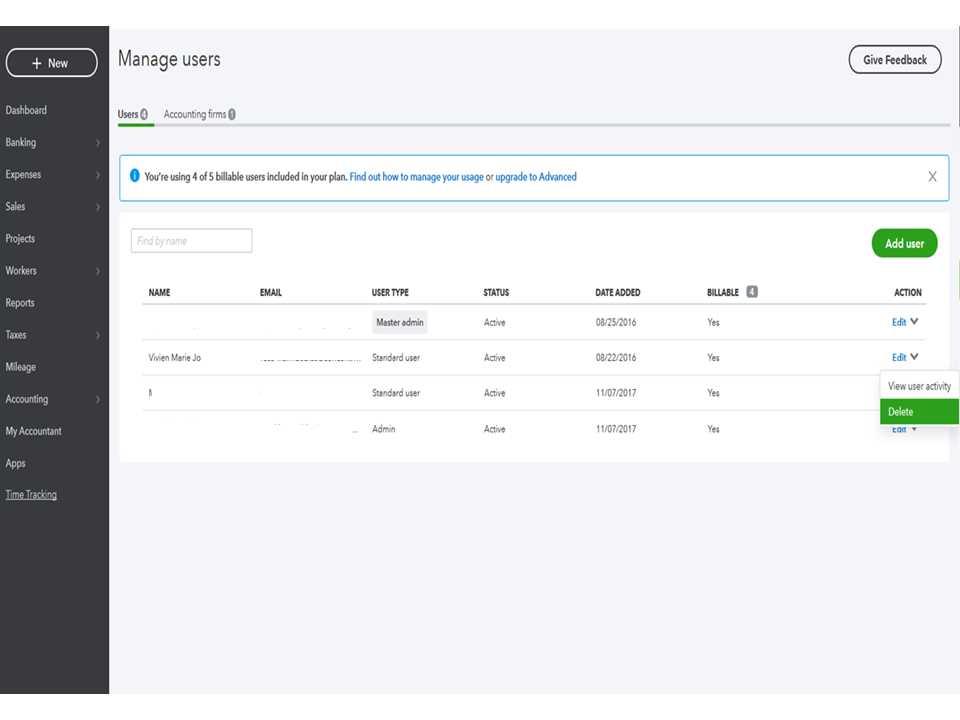The image size is (960, 720).
Task: Open Time Tracking in the sidebar
Action: click(x=31, y=495)
